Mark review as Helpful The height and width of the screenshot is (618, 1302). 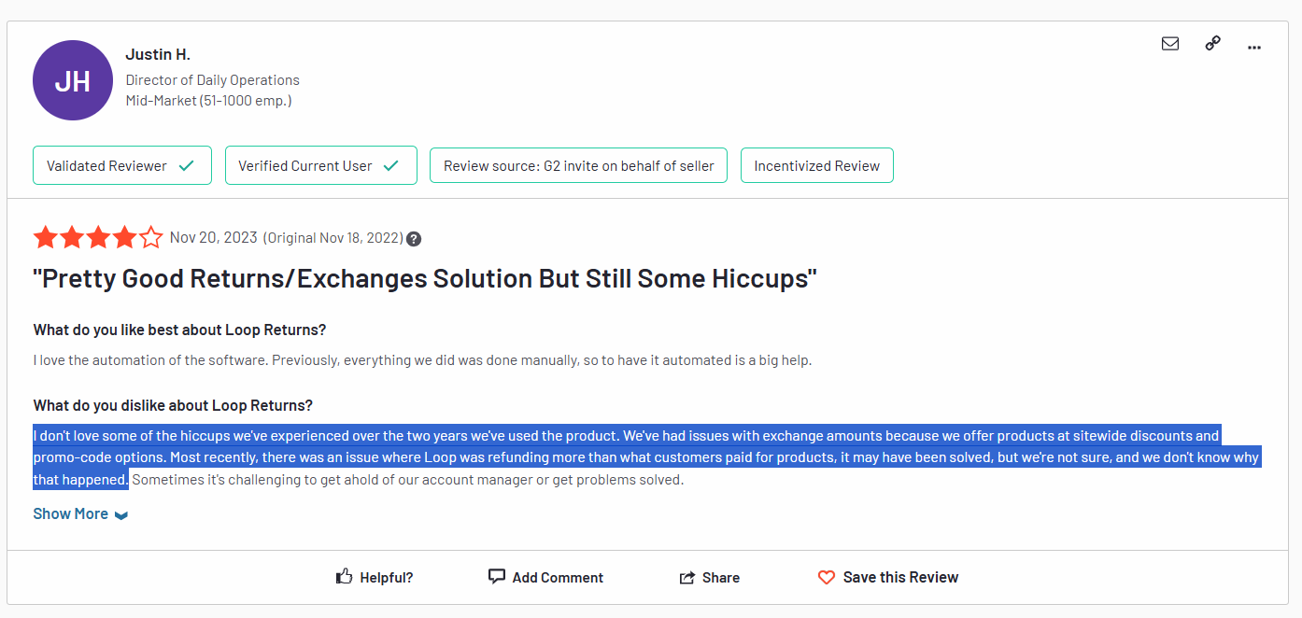click(374, 577)
